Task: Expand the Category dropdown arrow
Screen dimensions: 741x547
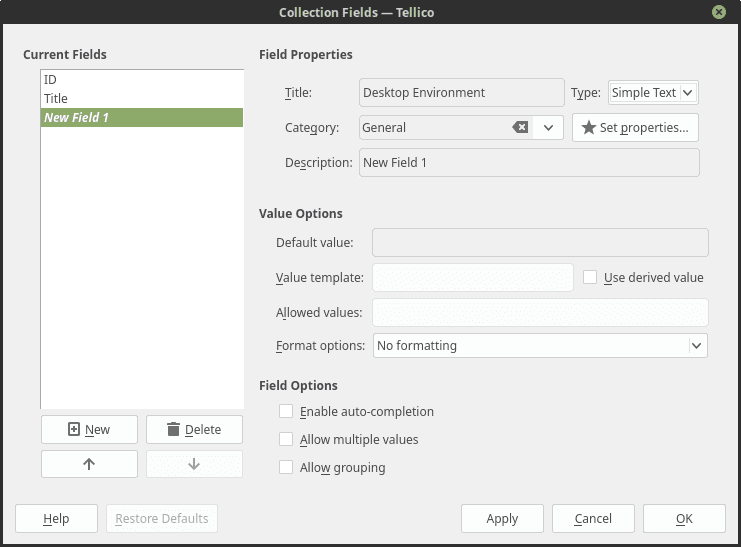Action: [548, 127]
